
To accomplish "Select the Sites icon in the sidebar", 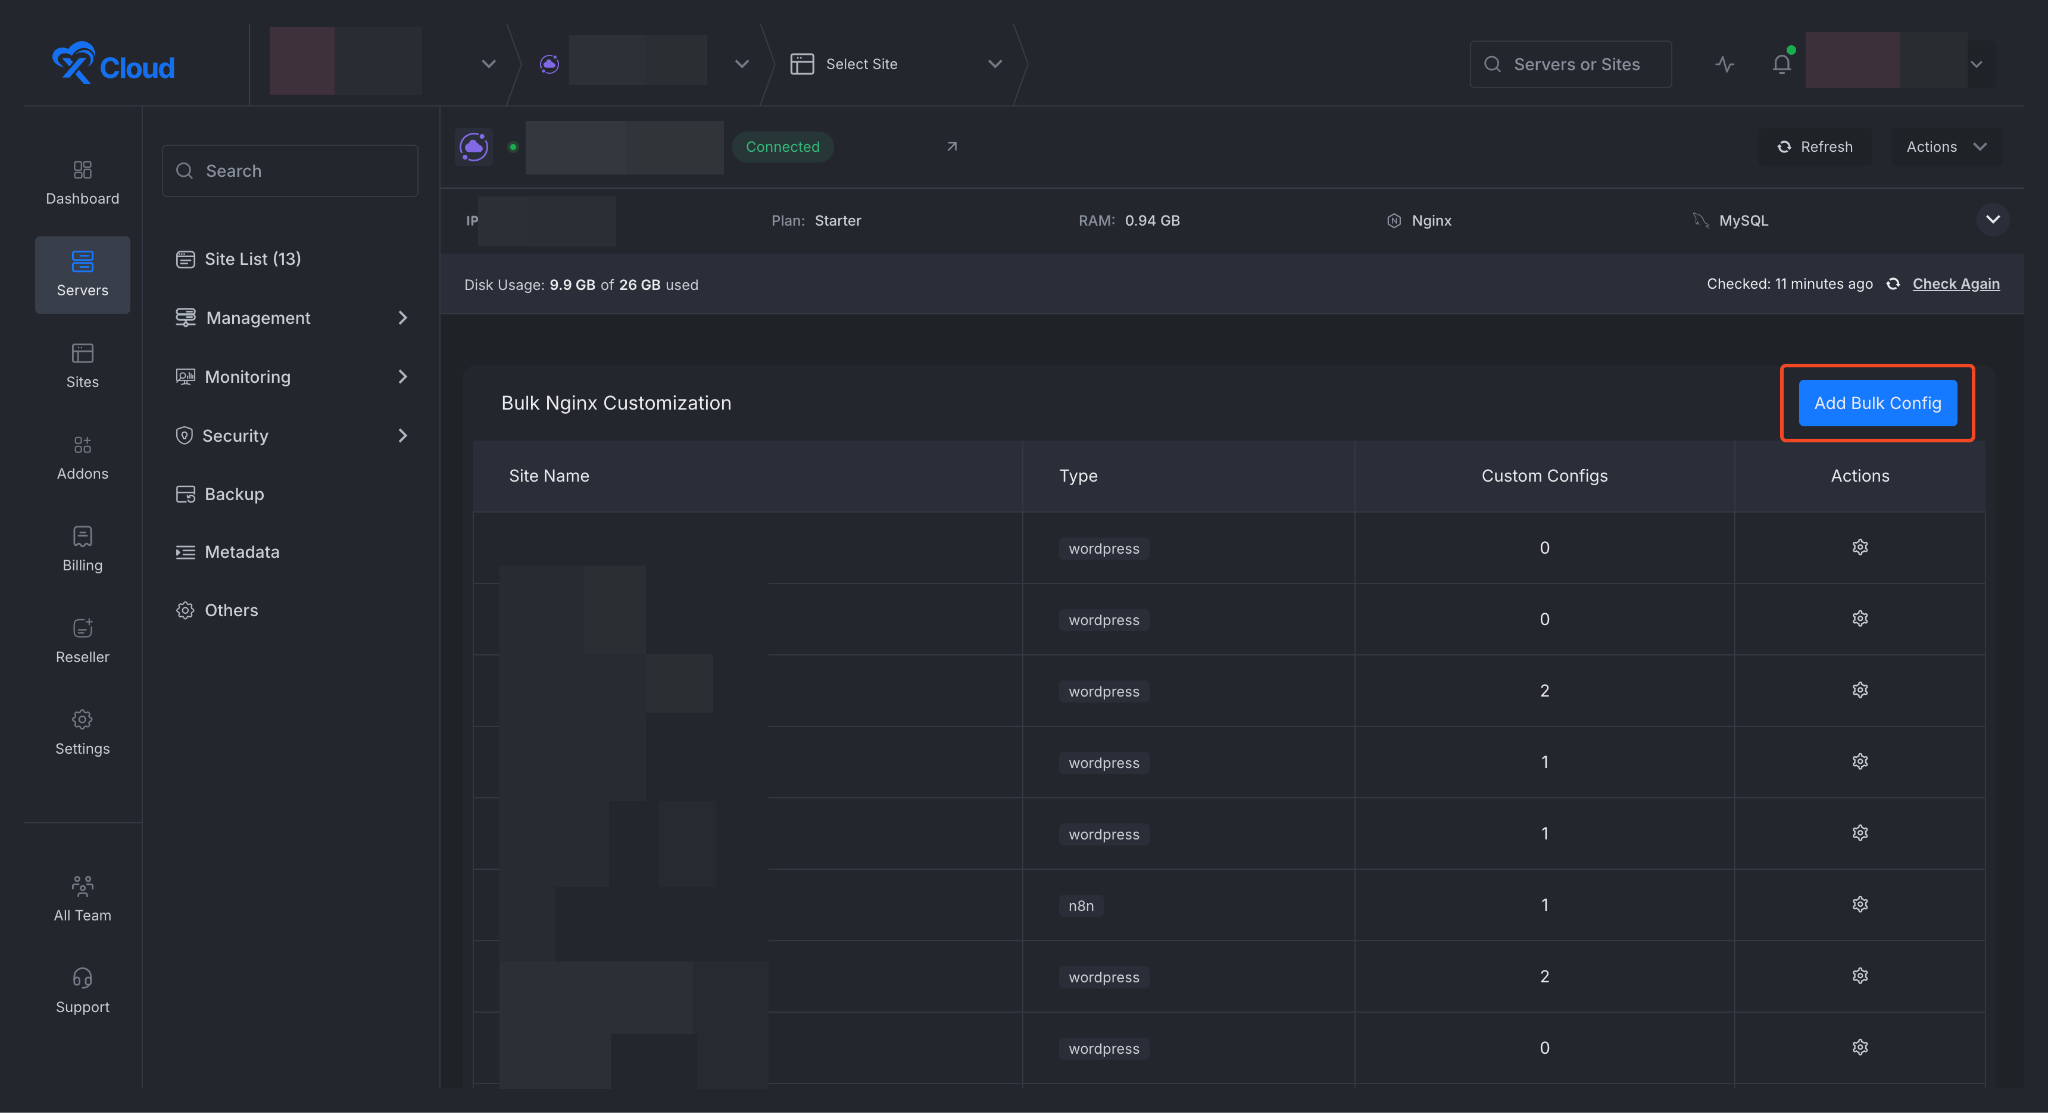I will 82,366.
